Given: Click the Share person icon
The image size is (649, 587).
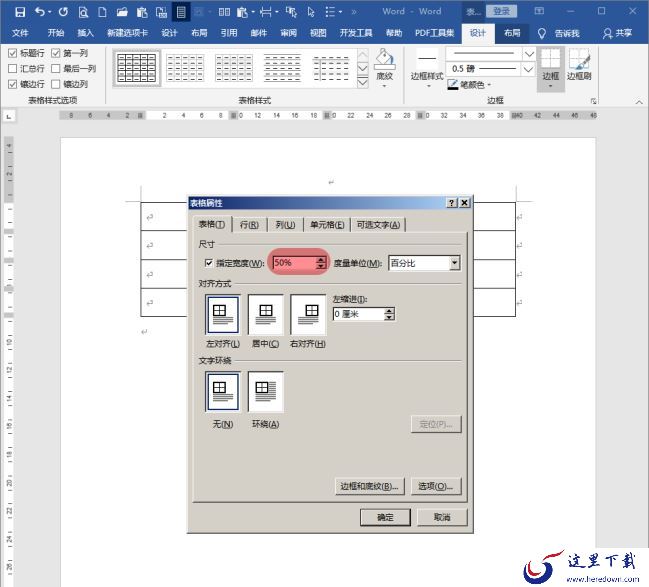Looking at the screenshot, I should [x=607, y=33].
